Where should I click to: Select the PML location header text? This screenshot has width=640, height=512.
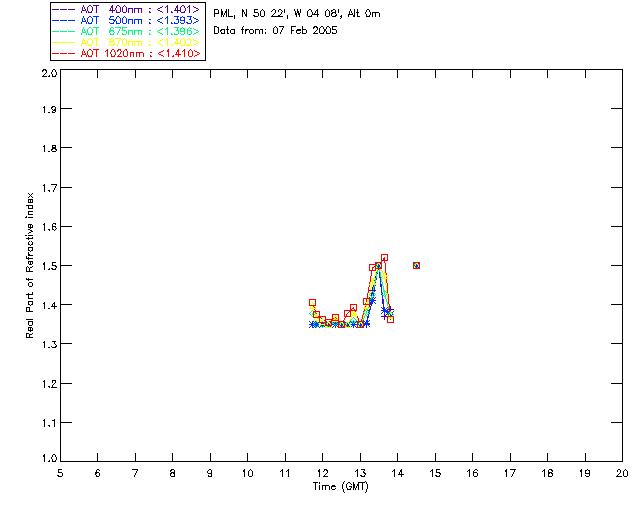297,14
